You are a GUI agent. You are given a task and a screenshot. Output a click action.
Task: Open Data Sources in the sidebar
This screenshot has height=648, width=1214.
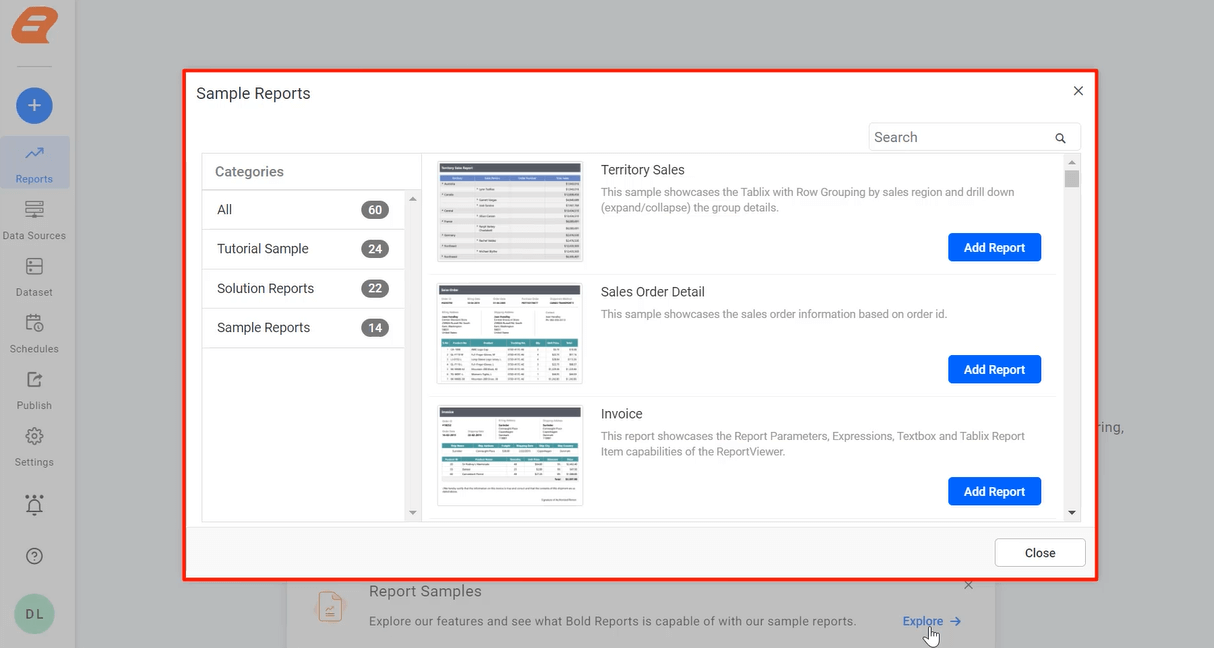point(34,220)
